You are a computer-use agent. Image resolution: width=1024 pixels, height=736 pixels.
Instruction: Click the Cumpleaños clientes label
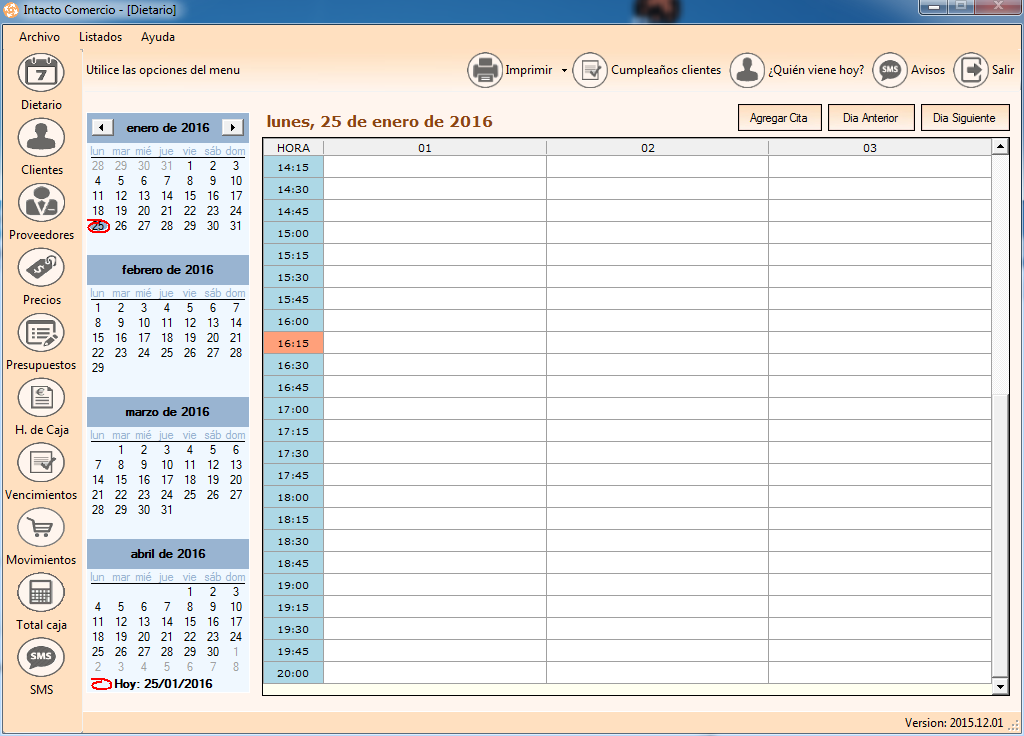666,70
